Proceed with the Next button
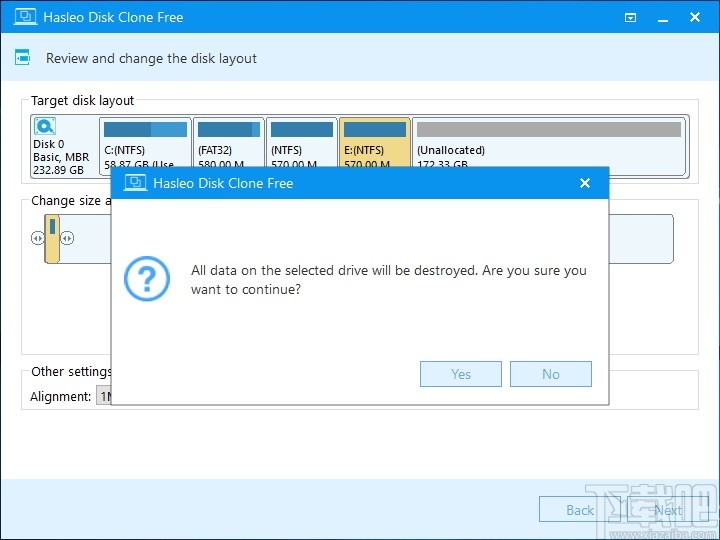This screenshot has height=540, width=720. [668, 510]
